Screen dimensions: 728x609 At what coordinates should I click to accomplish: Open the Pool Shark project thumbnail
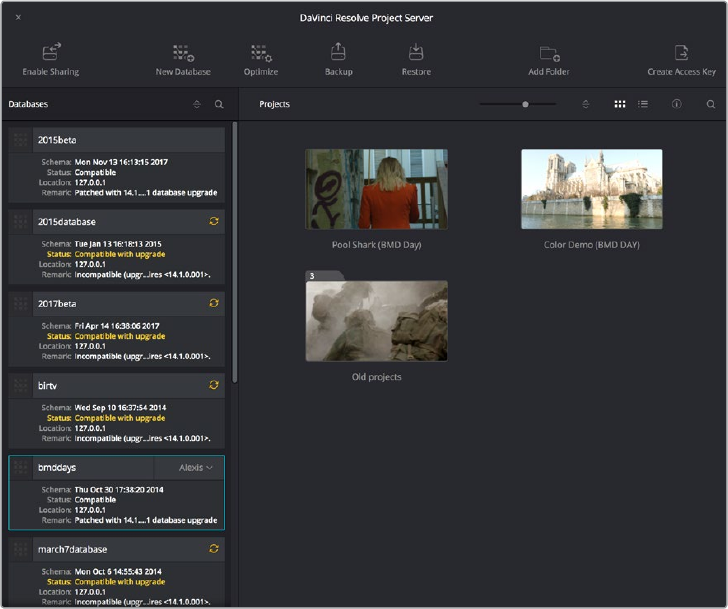point(377,189)
